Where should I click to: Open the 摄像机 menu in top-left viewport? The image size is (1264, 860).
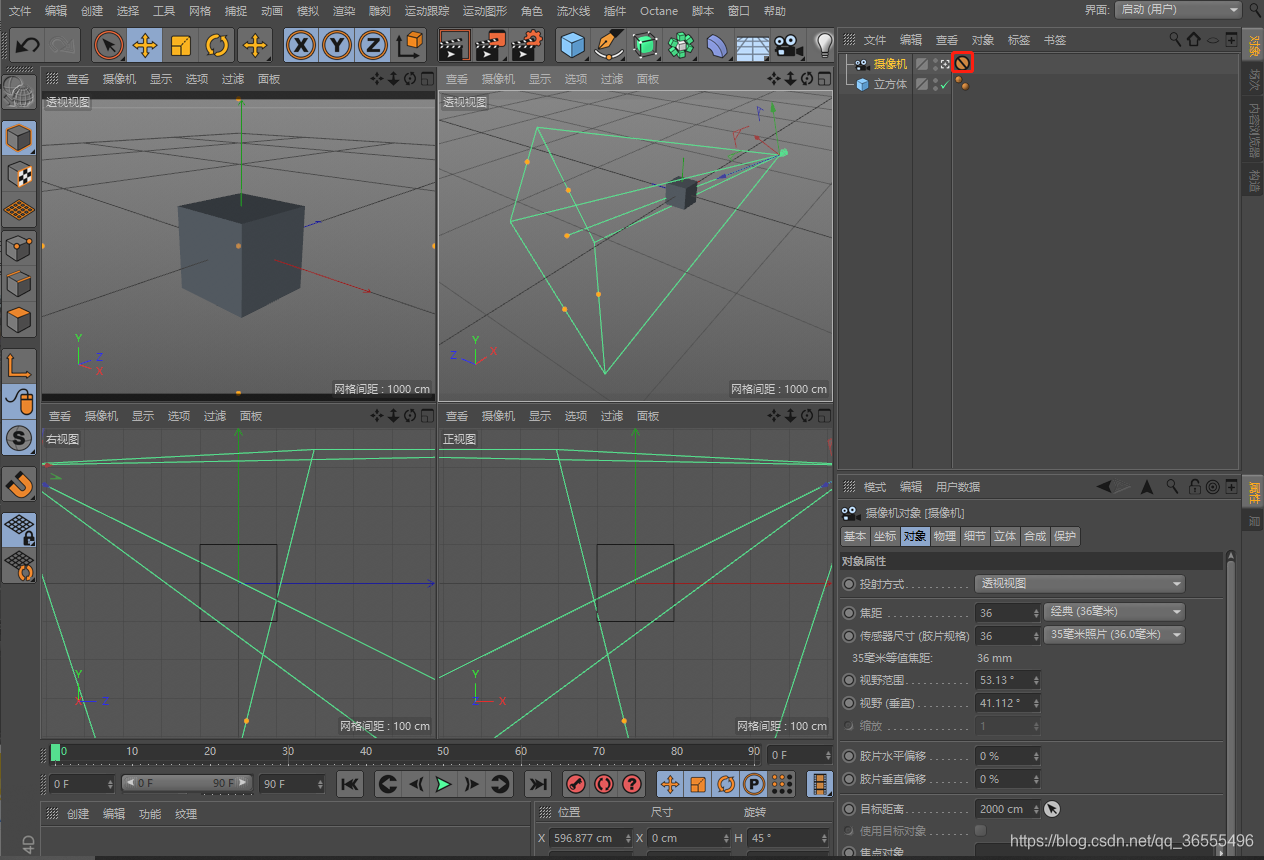tap(119, 79)
